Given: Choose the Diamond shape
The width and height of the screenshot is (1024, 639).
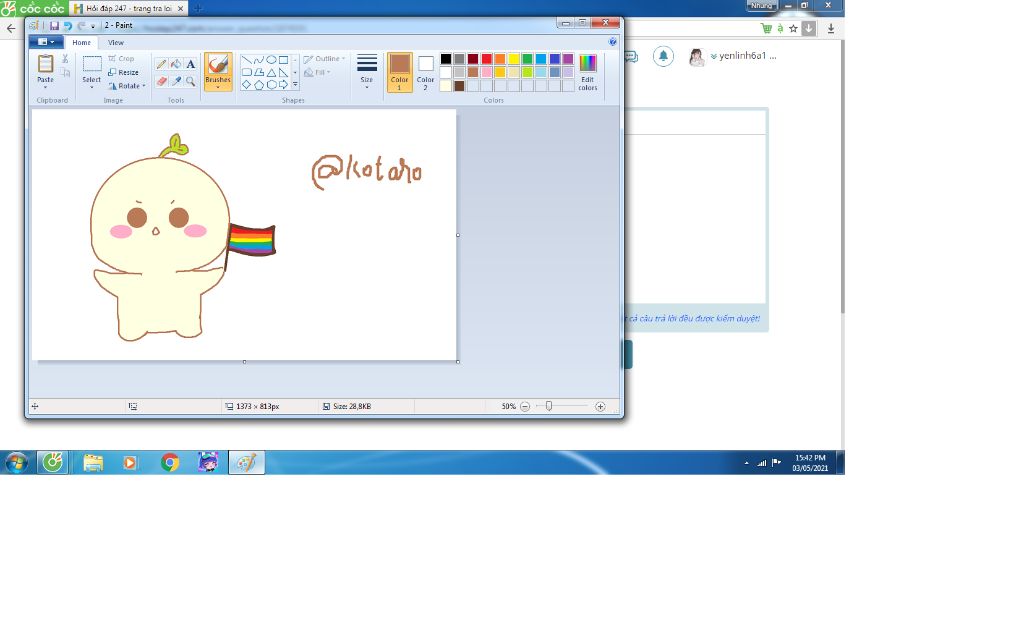Looking at the screenshot, I should coord(246,84).
